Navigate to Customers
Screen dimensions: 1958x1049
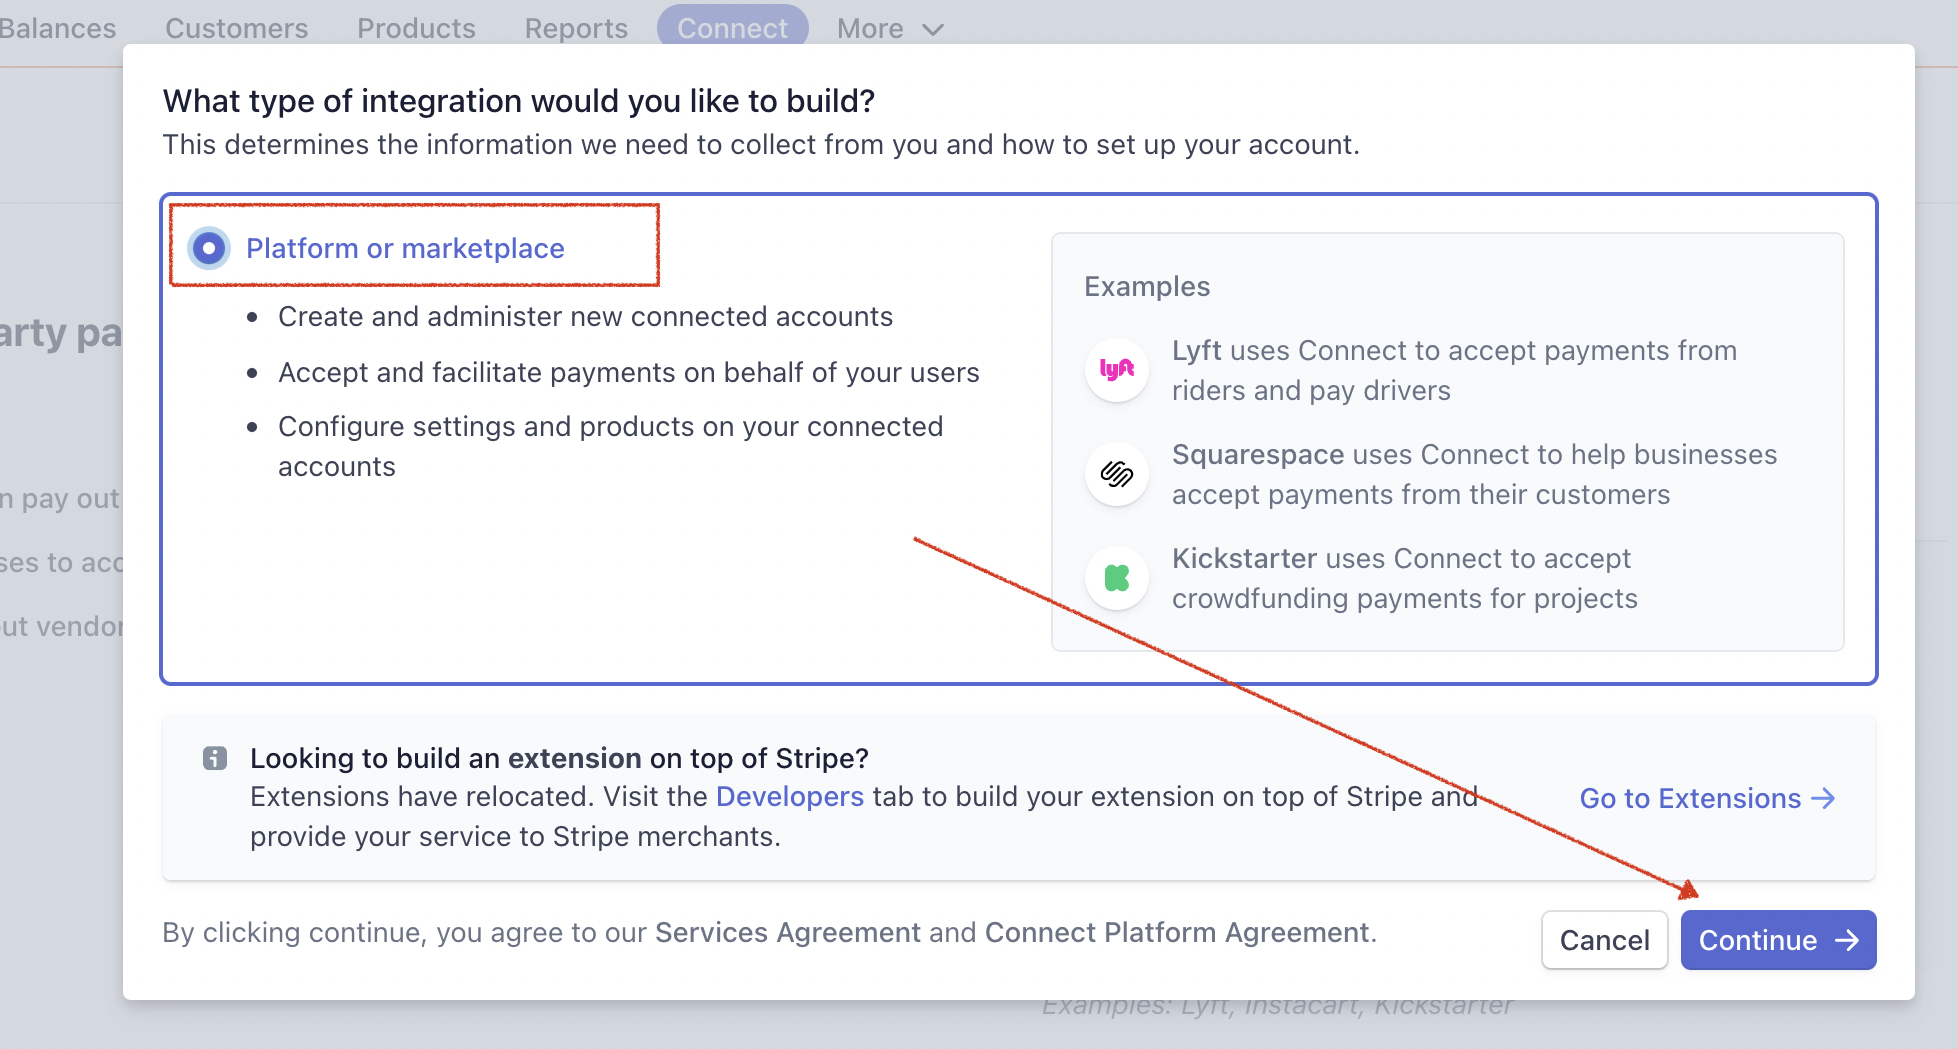point(236,28)
